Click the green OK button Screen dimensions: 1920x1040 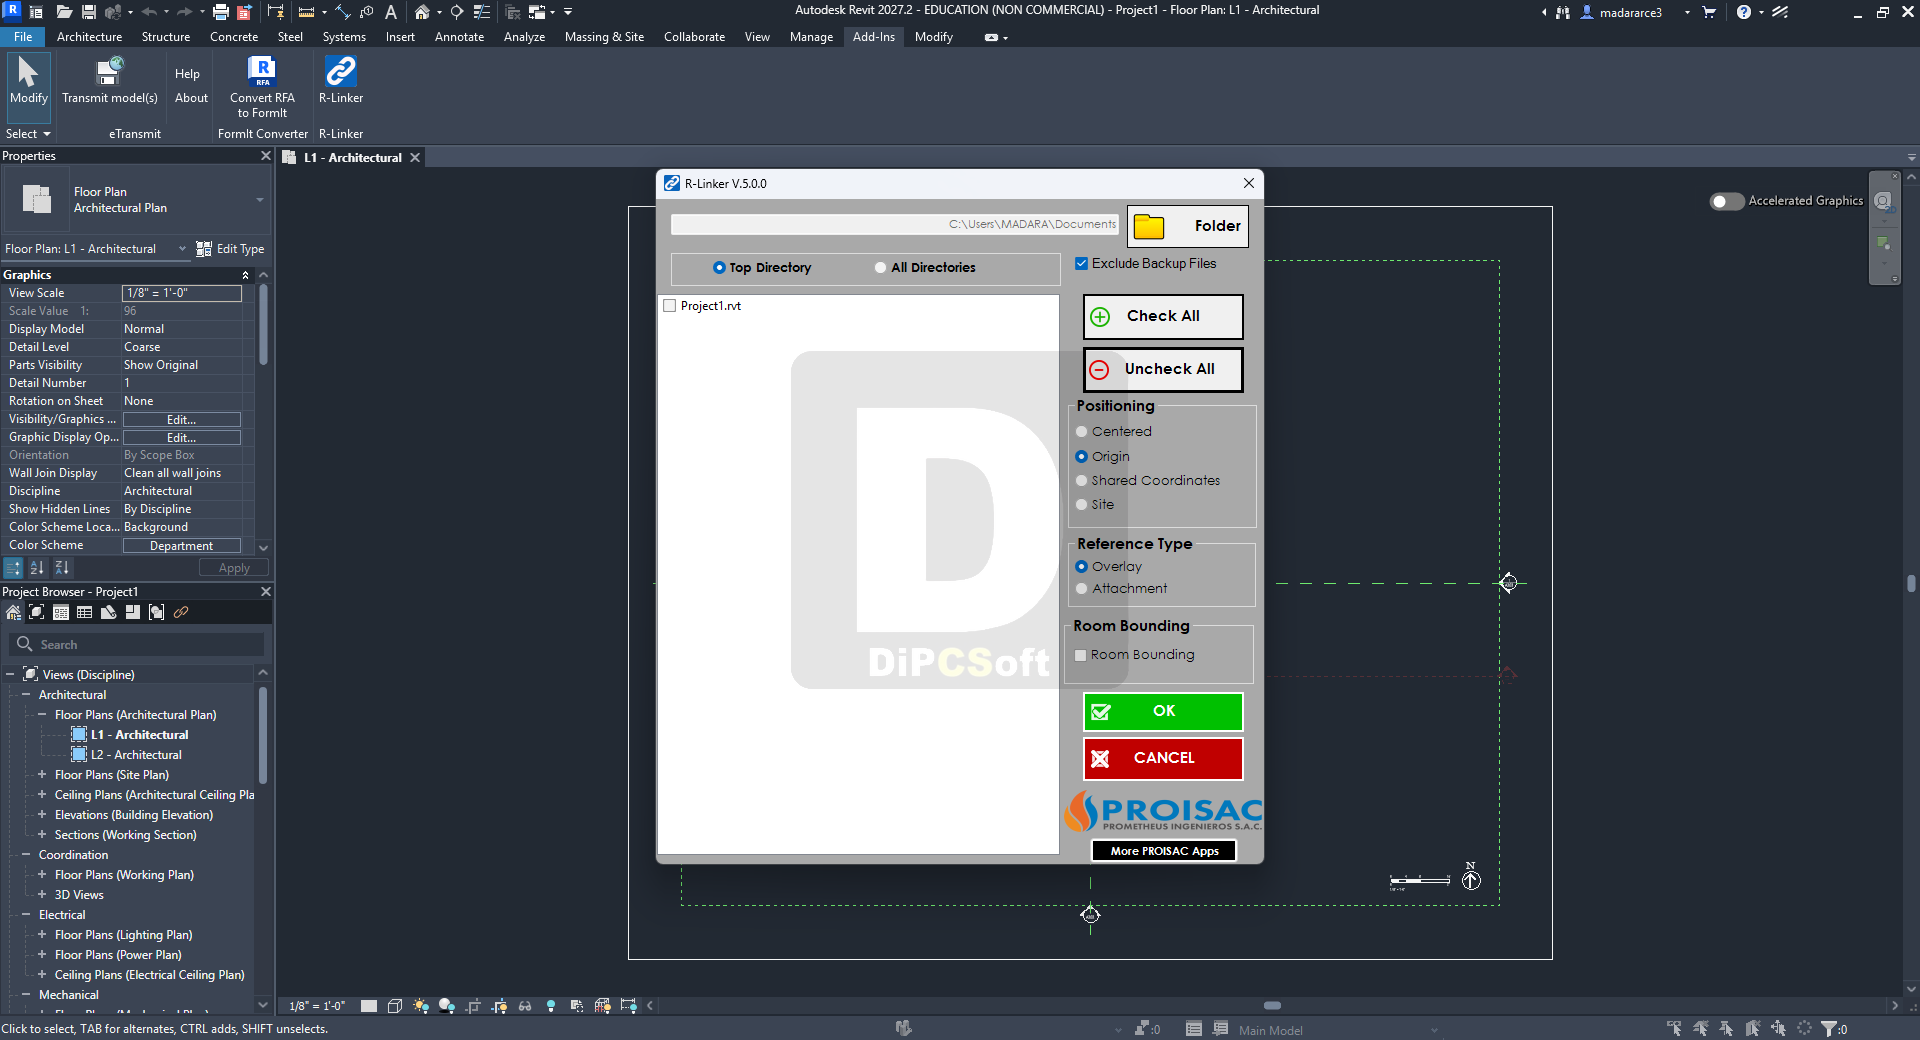pyautogui.click(x=1163, y=711)
